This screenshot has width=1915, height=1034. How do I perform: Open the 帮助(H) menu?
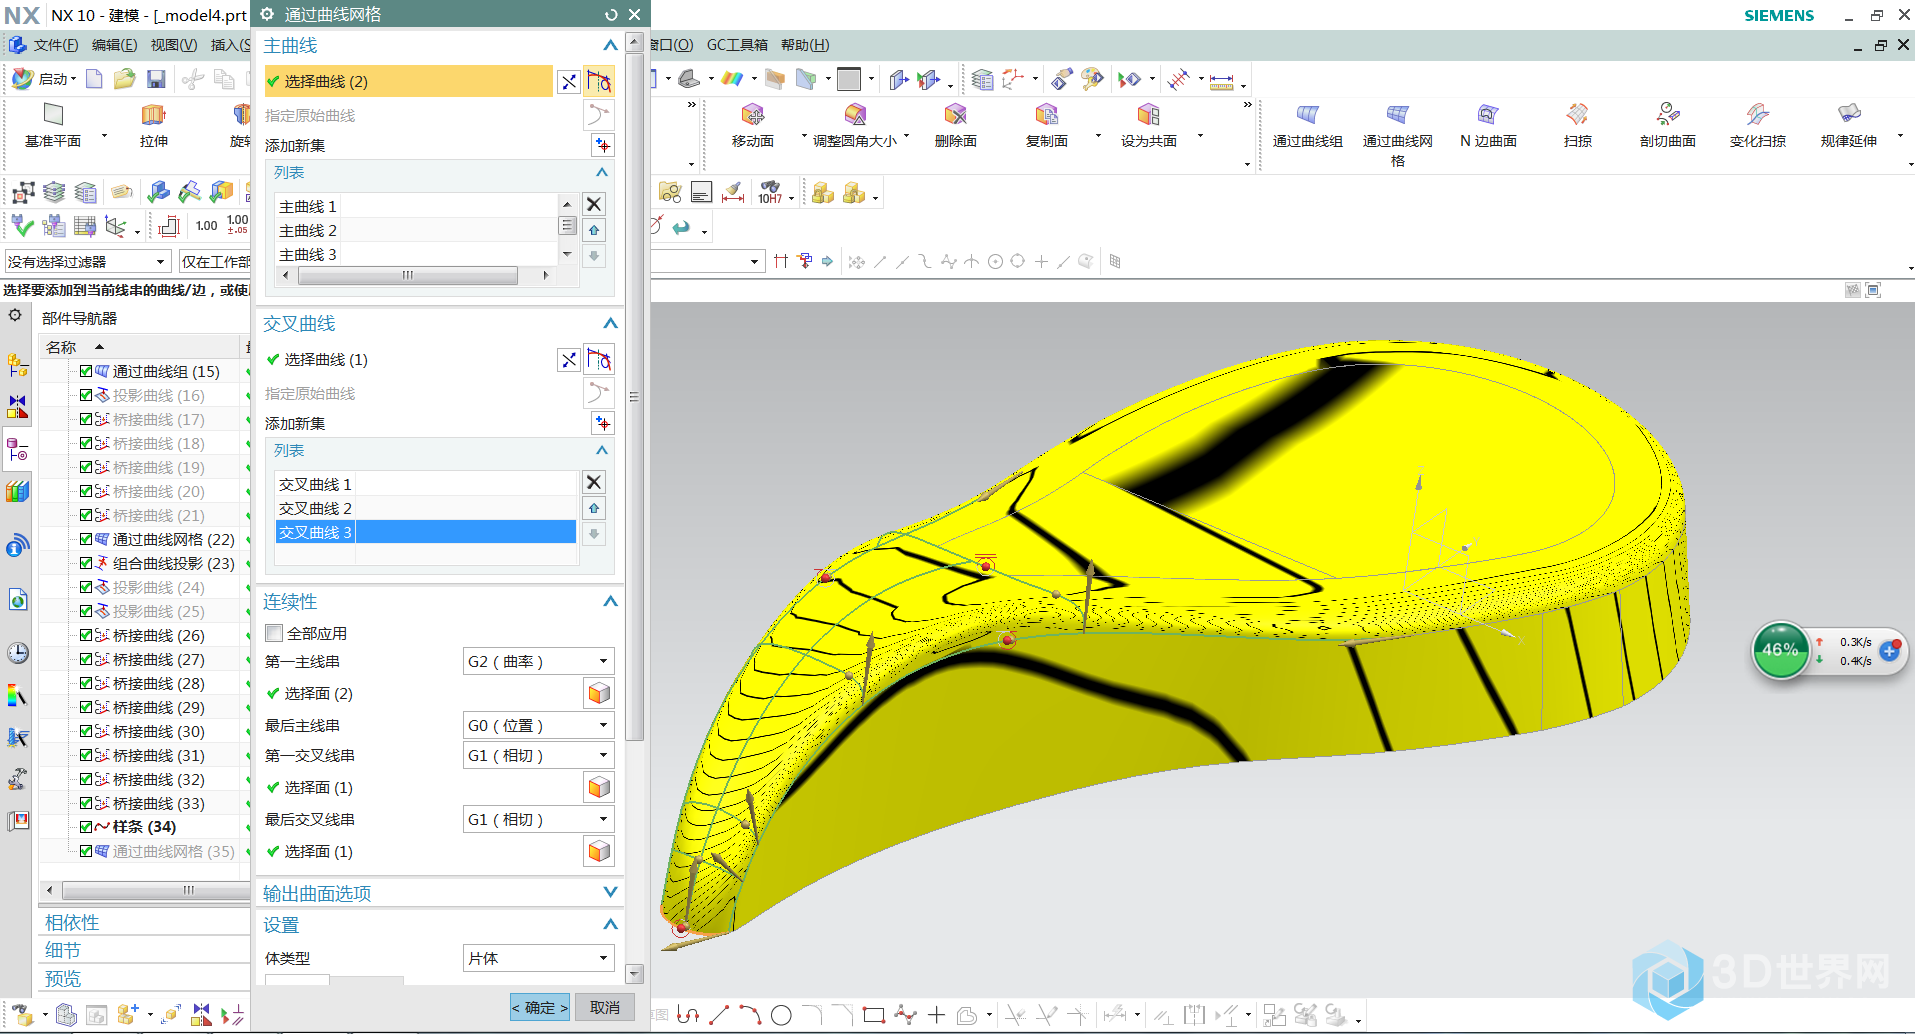[805, 45]
